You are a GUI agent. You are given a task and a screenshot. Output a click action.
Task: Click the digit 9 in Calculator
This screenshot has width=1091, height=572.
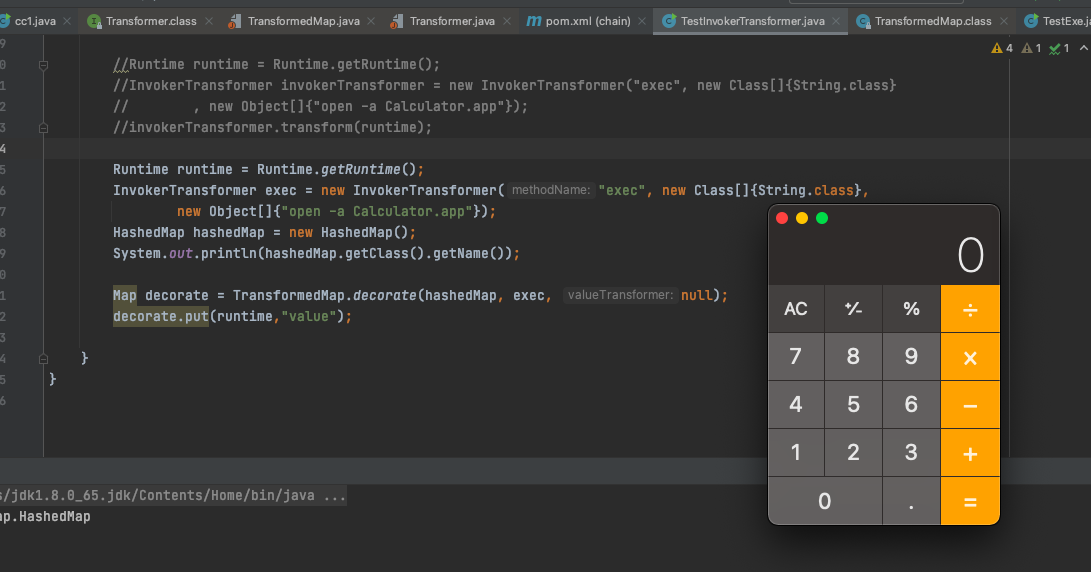click(x=911, y=357)
